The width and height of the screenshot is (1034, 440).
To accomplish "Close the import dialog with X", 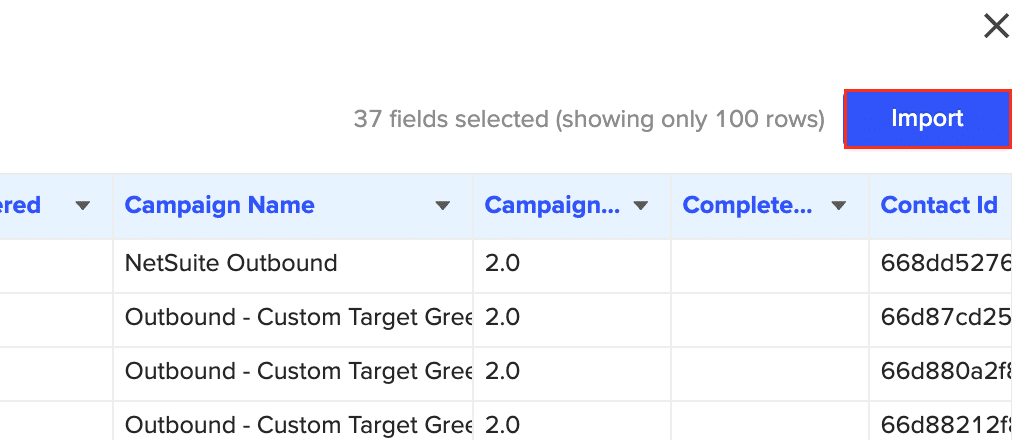I will coord(996,26).
